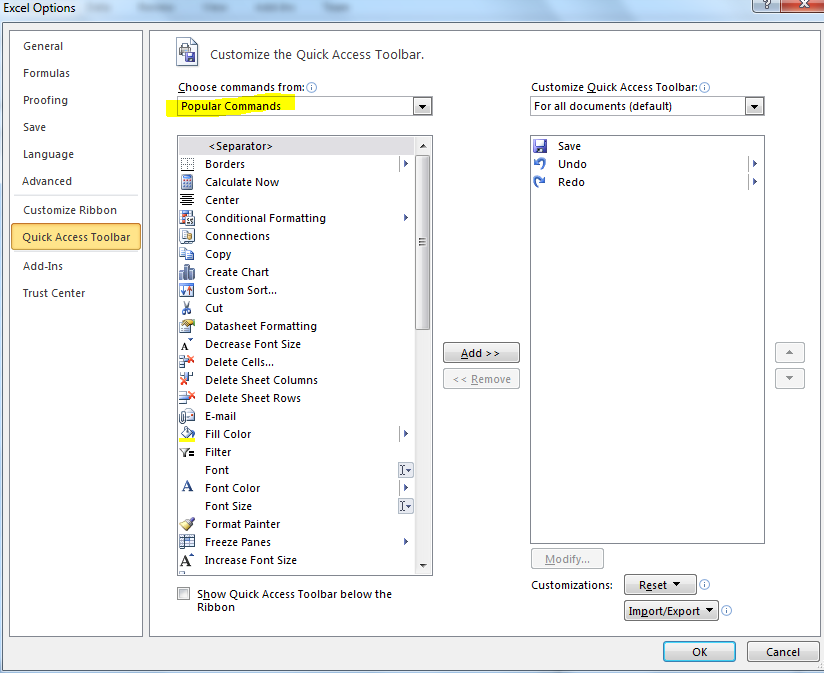Viewport: 824px width, 673px height.
Task: Select the Quick Access Toolbar category
Action: point(76,237)
